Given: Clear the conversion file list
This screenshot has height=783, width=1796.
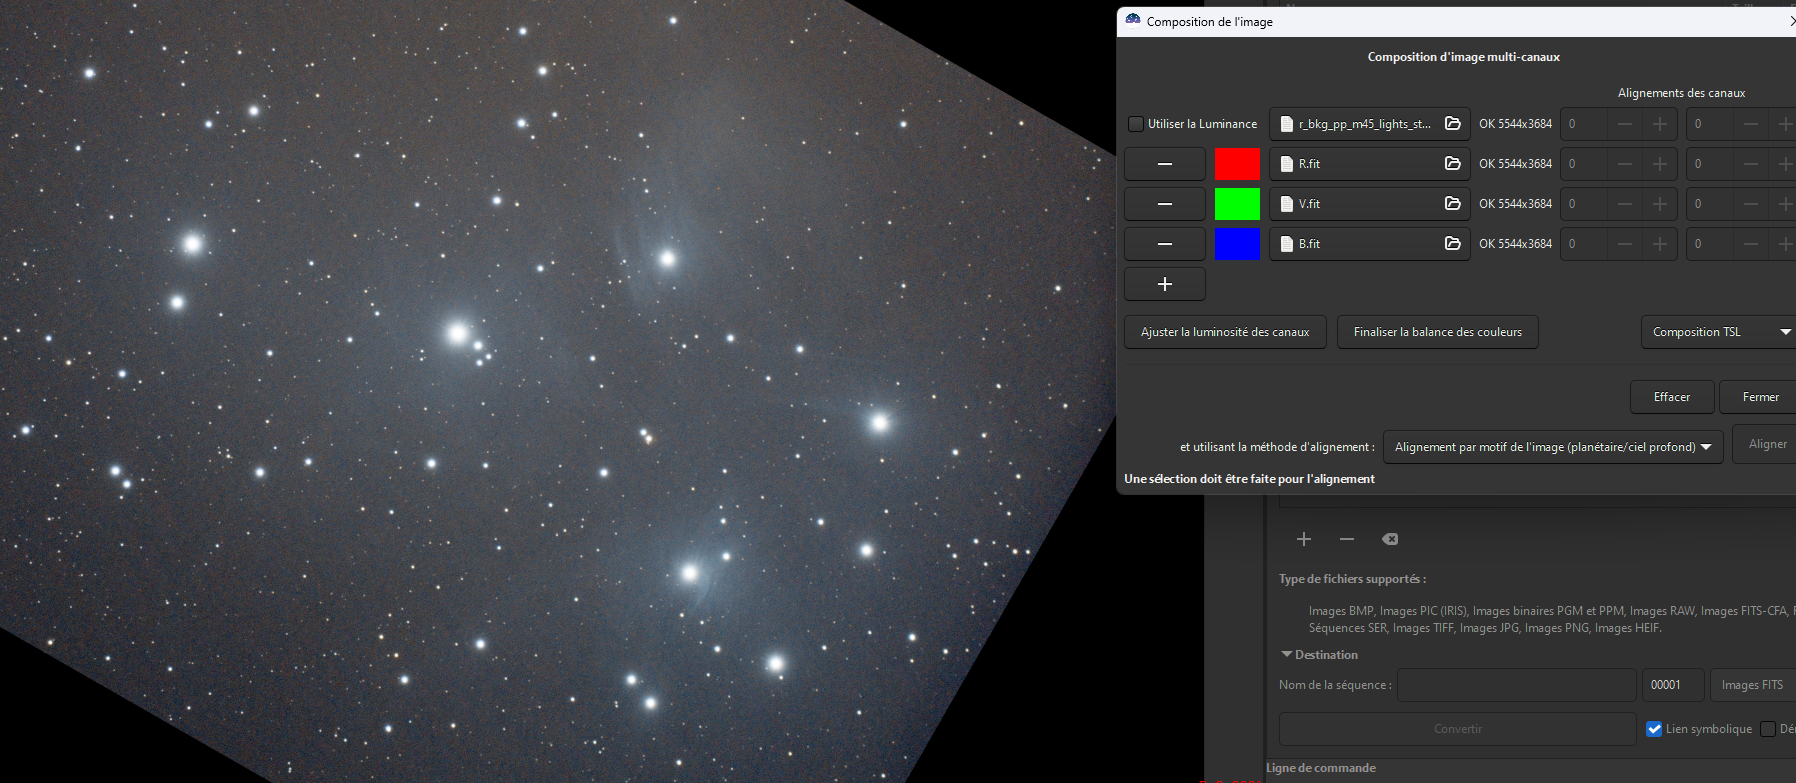Looking at the screenshot, I should point(1390,539).
